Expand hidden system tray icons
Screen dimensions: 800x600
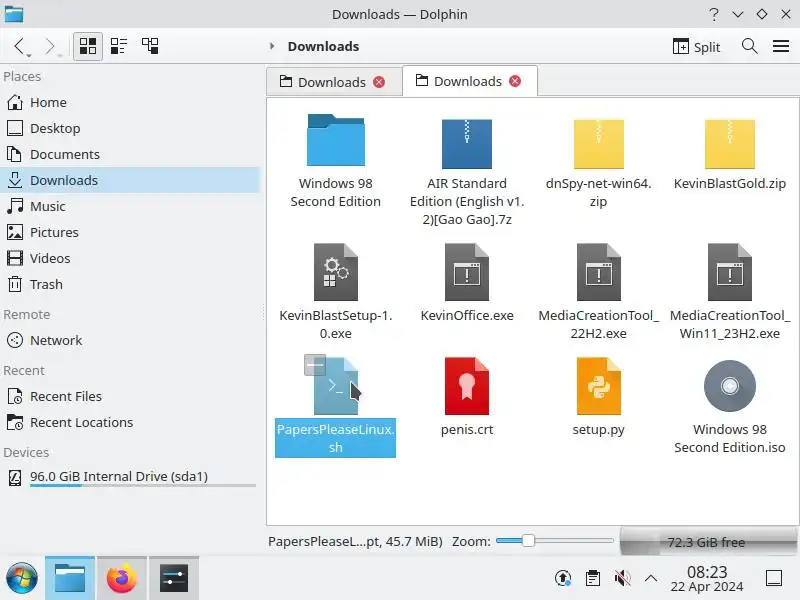651,578
